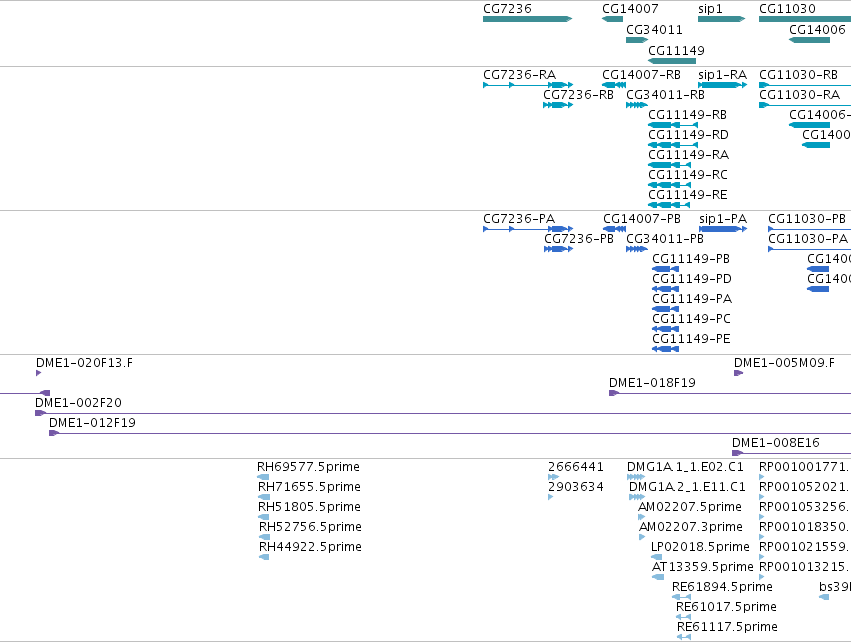Select the sip1-PA protein label
This screenshot has height=642, width=851.
(723, 219)
